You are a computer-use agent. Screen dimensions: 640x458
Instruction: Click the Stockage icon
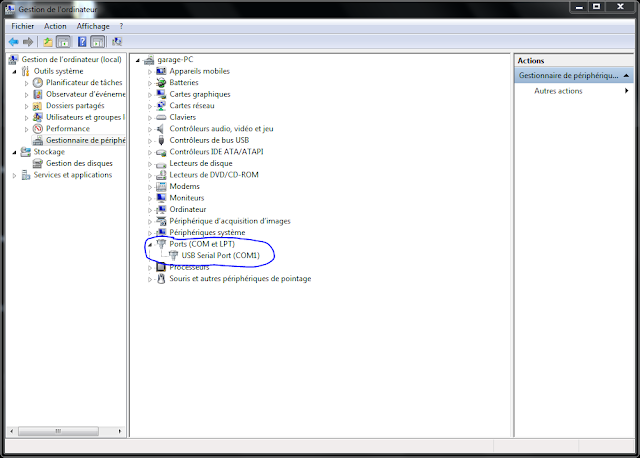tap(26, 152)
